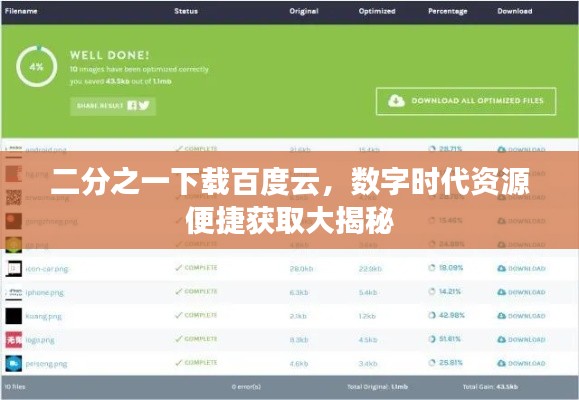Viewport: 579px width, 400px height.
Task: Download optimized peiseng.png via cloud icon
Action: tap(501, 363)
